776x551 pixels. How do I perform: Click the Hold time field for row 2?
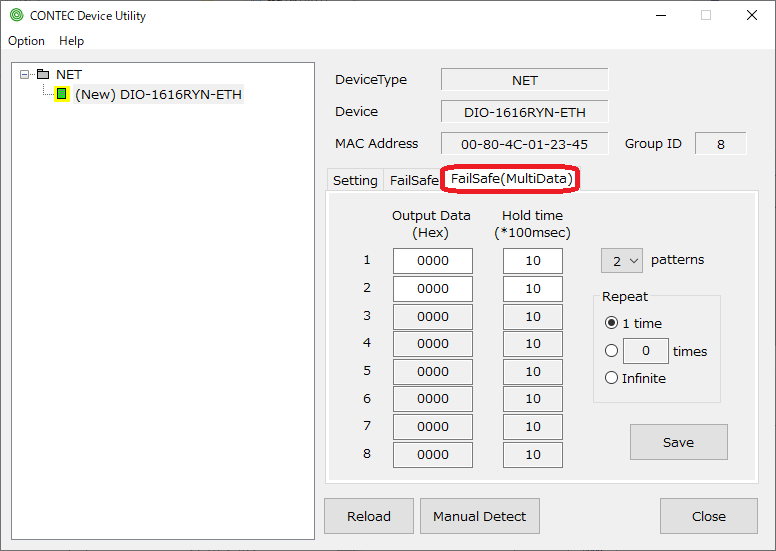coord(532,288)
